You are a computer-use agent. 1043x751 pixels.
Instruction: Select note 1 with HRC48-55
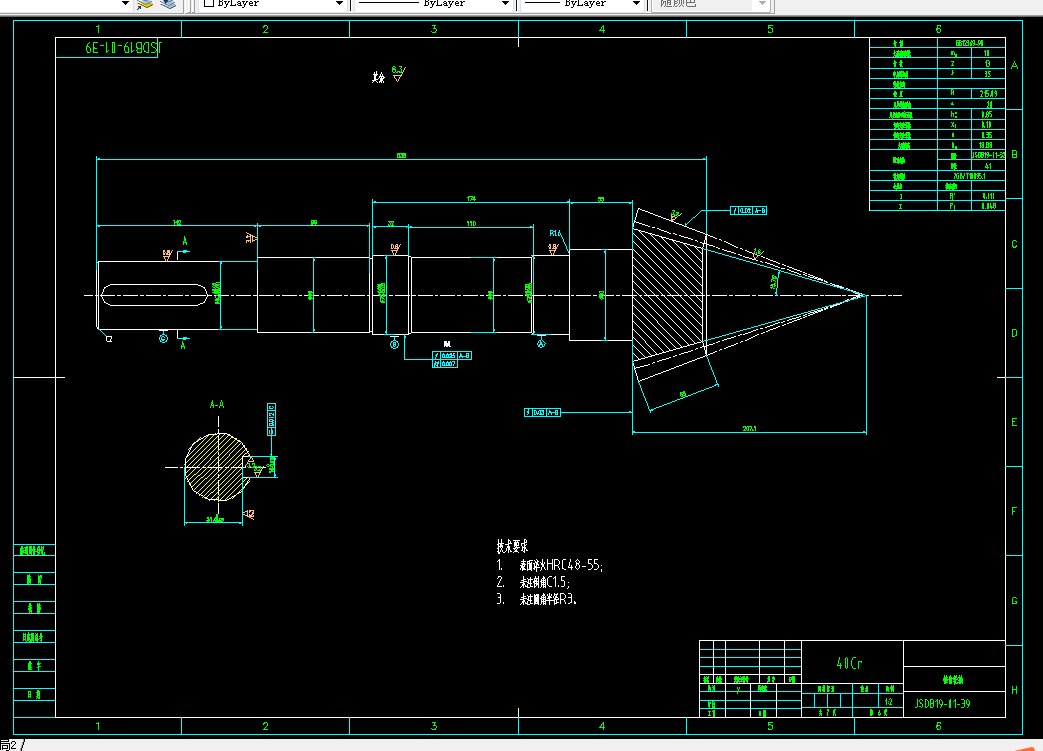(549, 565)
